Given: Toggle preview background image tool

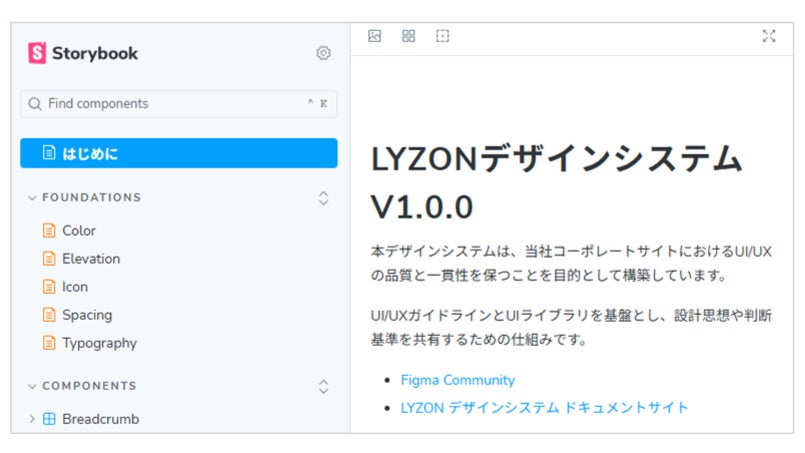Looking at the screenshot, I should (x=375, y=36).
